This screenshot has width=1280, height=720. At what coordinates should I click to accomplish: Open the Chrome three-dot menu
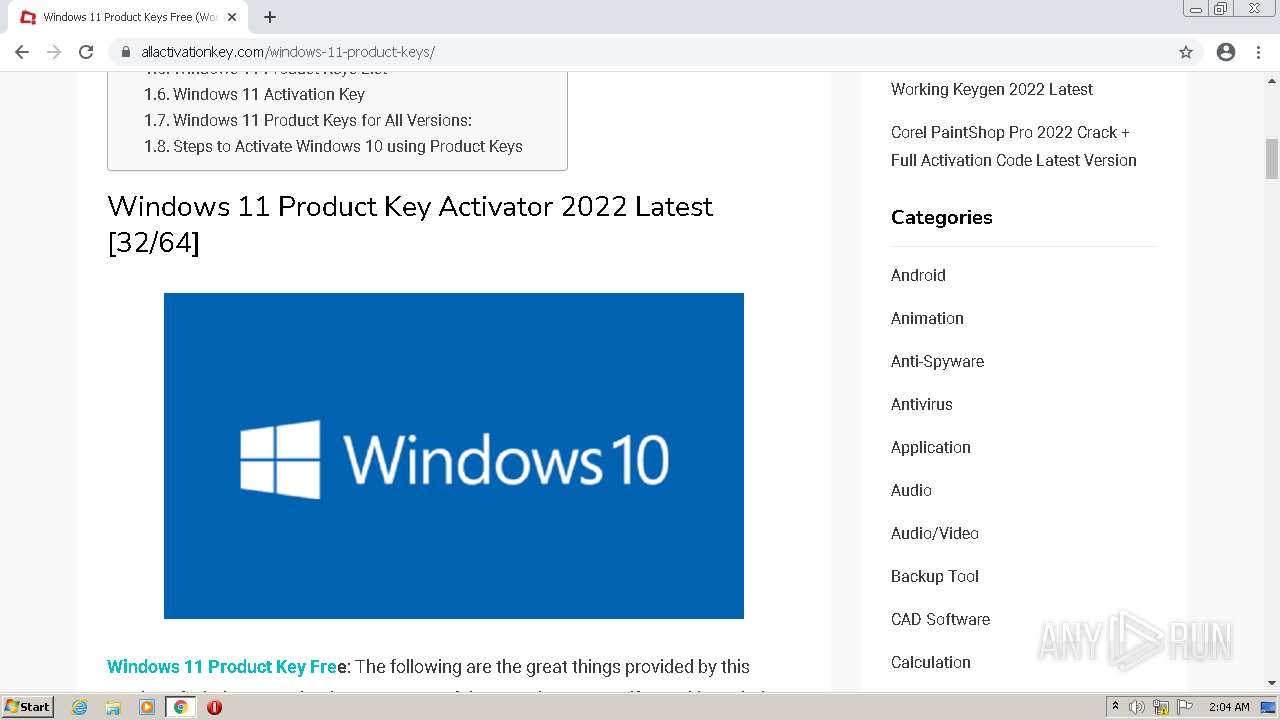coord(1259,52)
